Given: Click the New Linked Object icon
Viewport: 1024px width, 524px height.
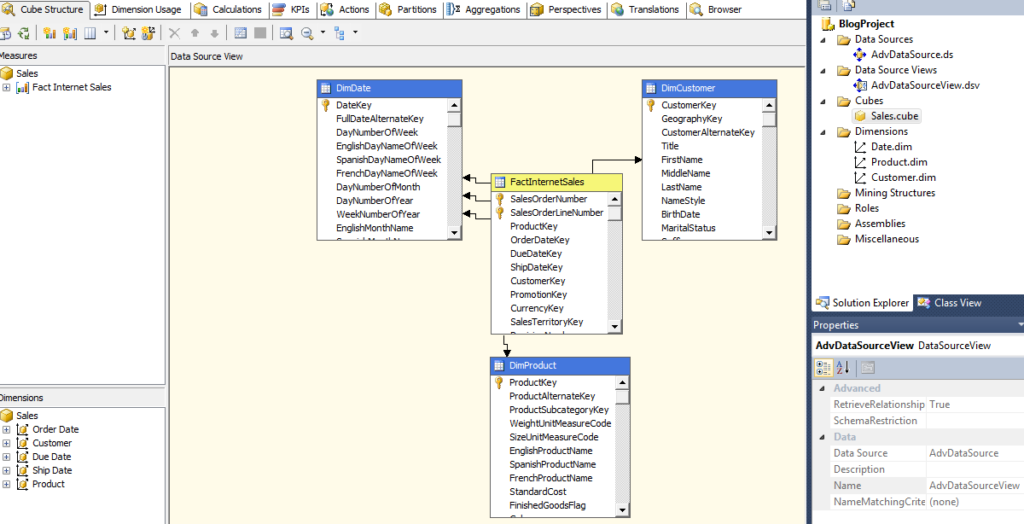Looking at the screenshot, I should tap(148, 33).
